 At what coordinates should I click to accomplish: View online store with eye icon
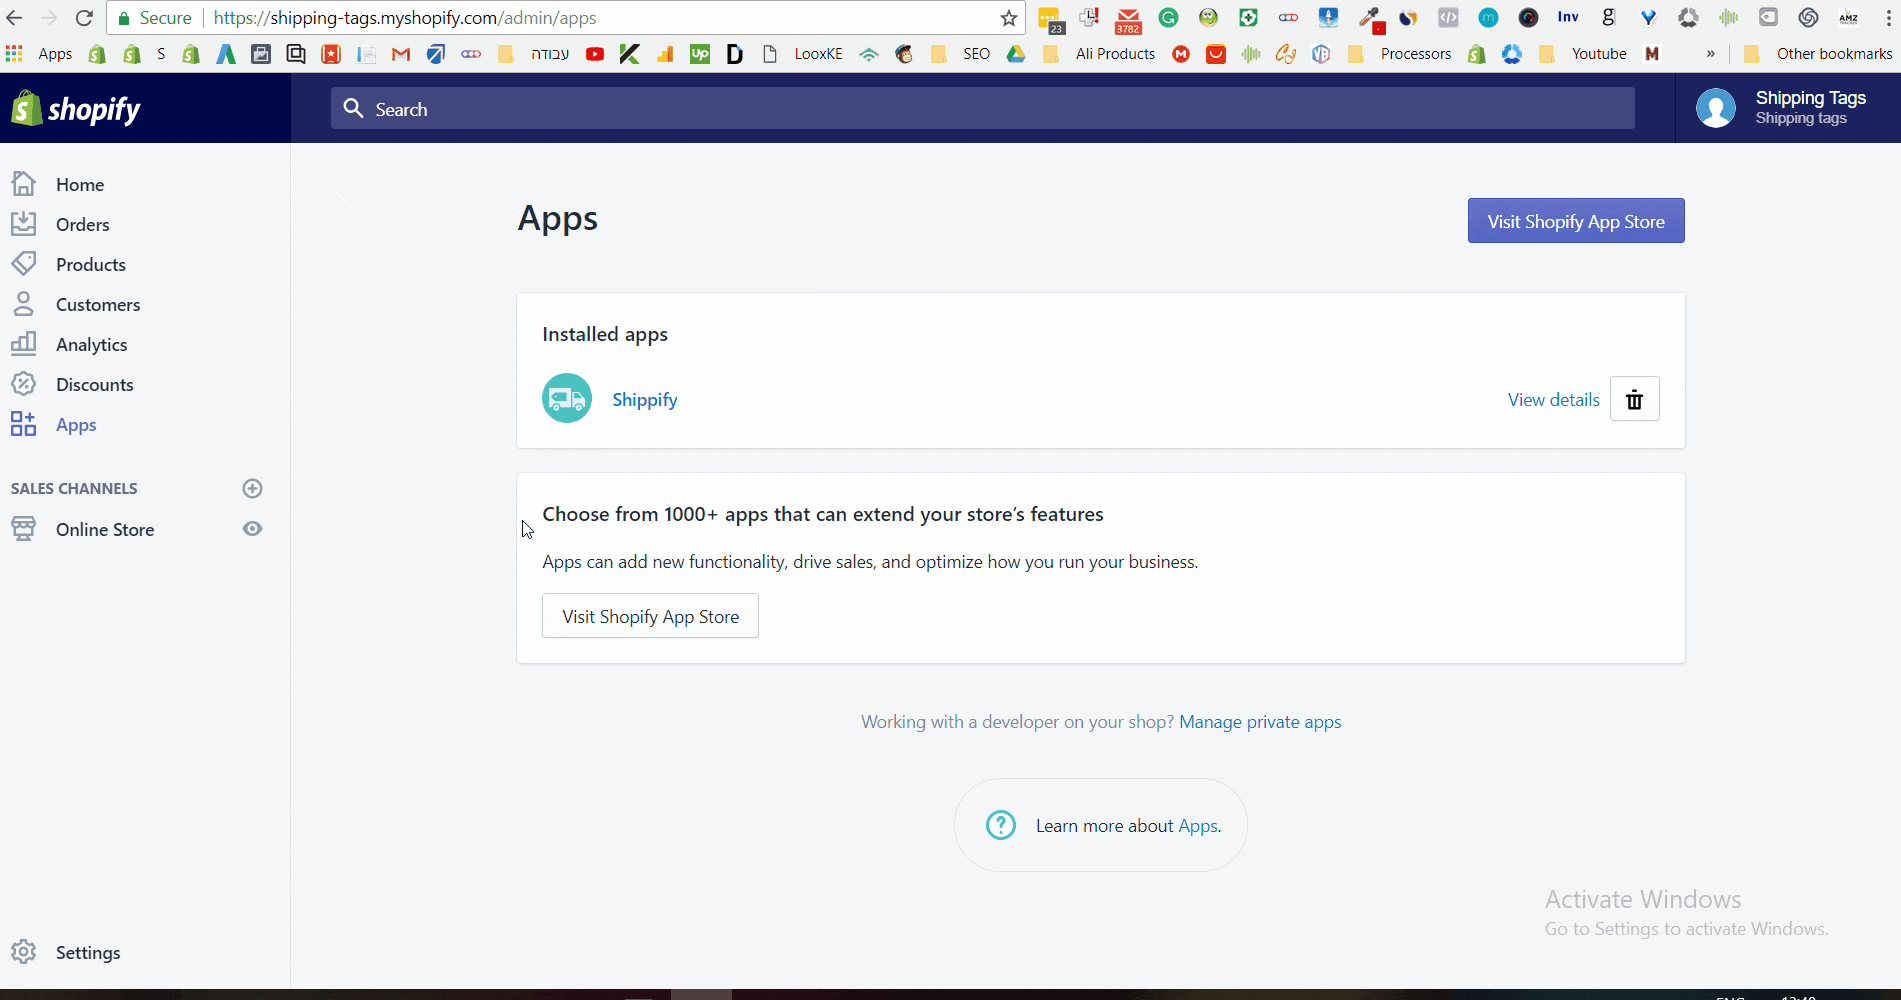point(253,528)
